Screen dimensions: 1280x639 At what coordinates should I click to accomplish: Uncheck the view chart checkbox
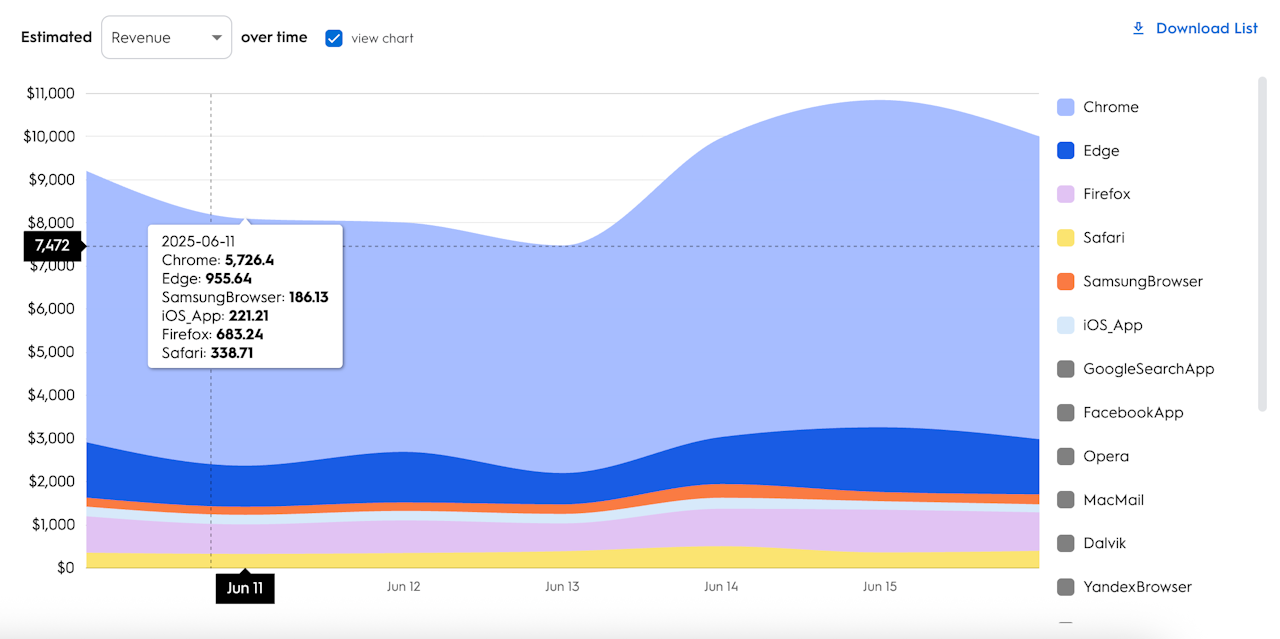334,38
